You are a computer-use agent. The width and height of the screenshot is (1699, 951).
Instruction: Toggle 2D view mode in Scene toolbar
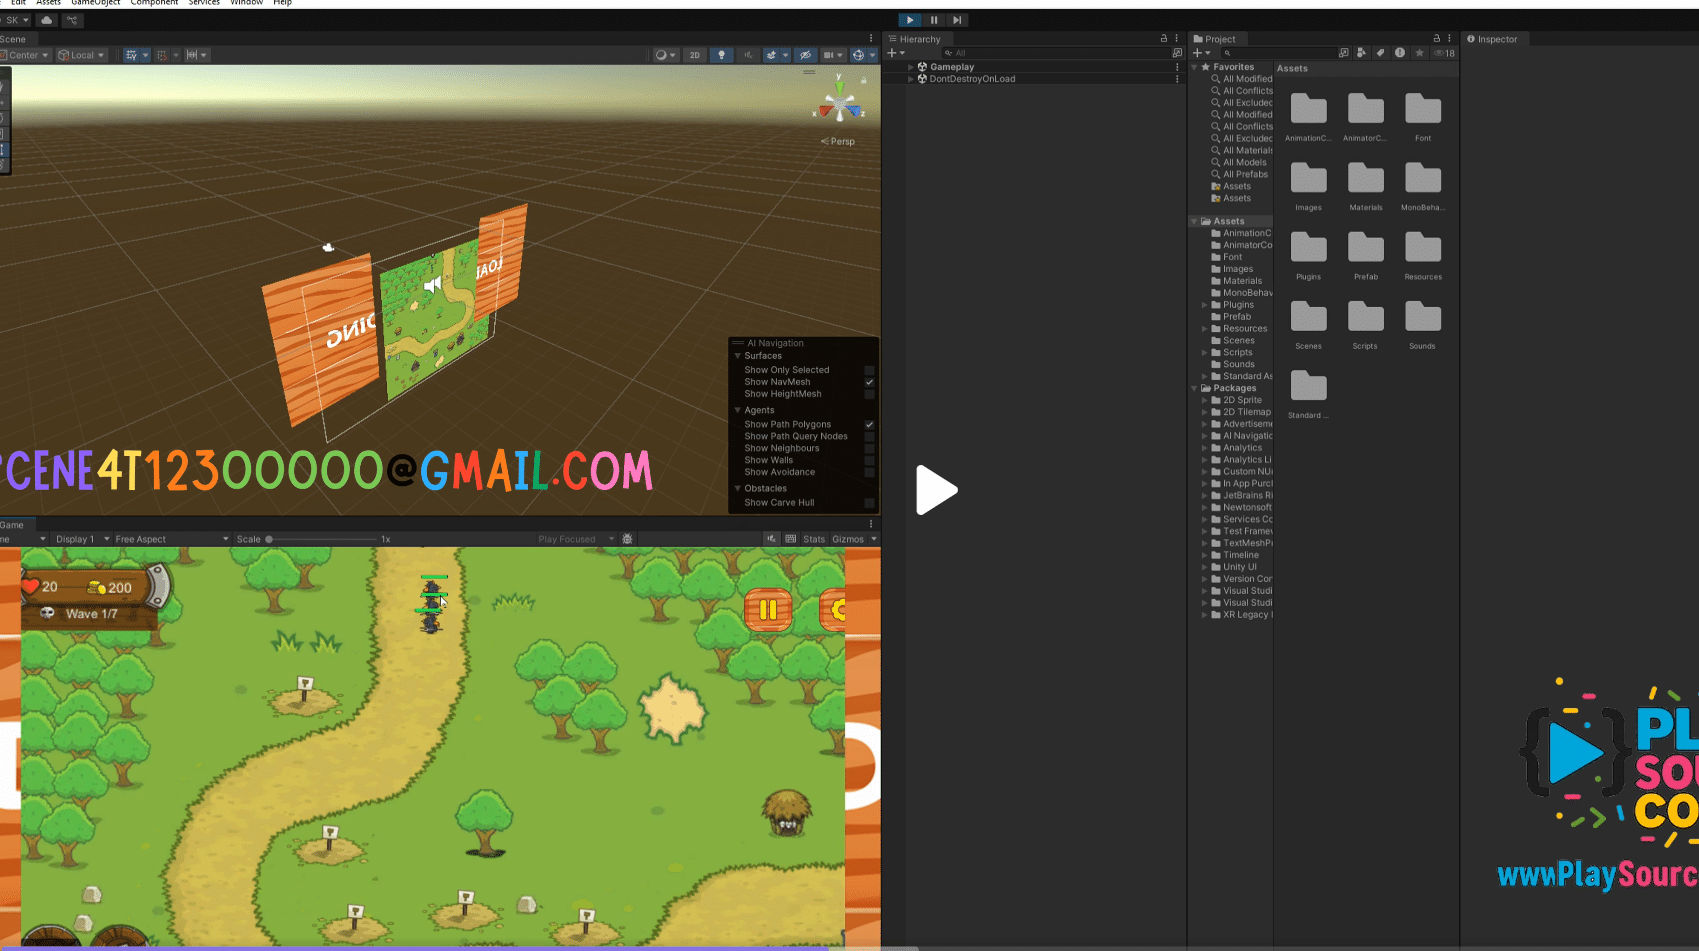point(695,55)
